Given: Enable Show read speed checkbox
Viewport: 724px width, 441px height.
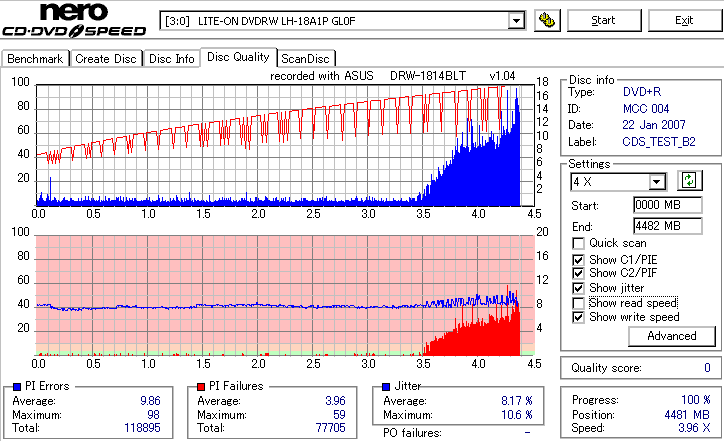Looking at the screenshot, I should pos(578,303).
